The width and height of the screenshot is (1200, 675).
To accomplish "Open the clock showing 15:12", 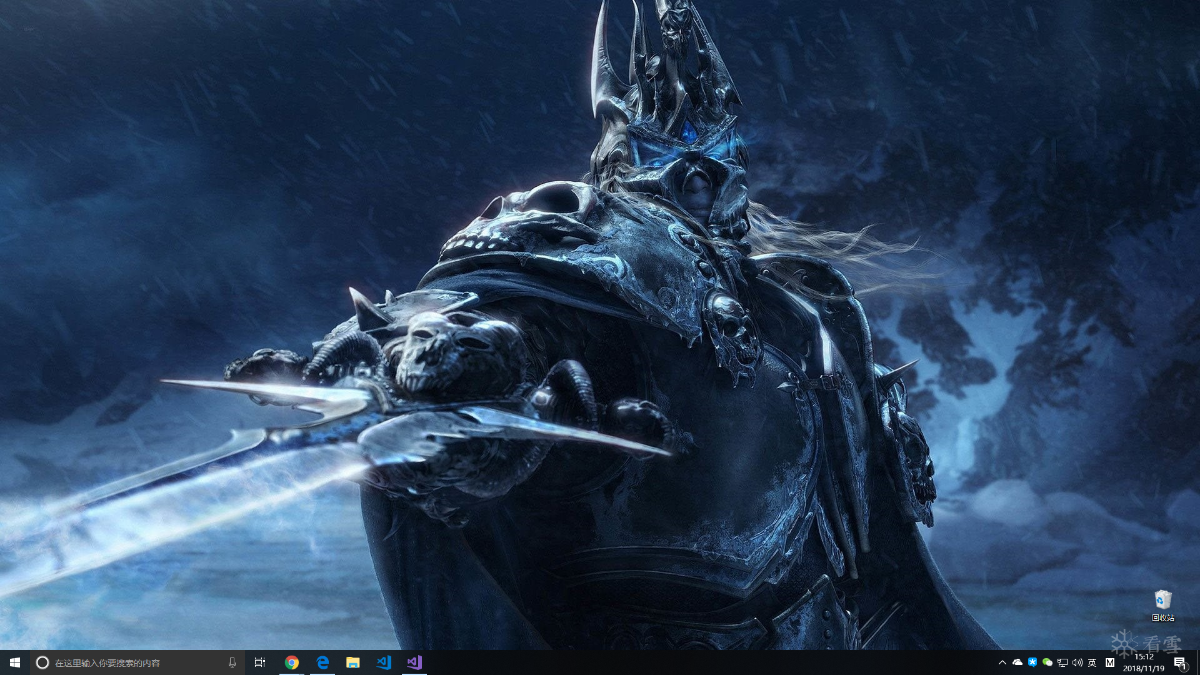I will 1143,662.
